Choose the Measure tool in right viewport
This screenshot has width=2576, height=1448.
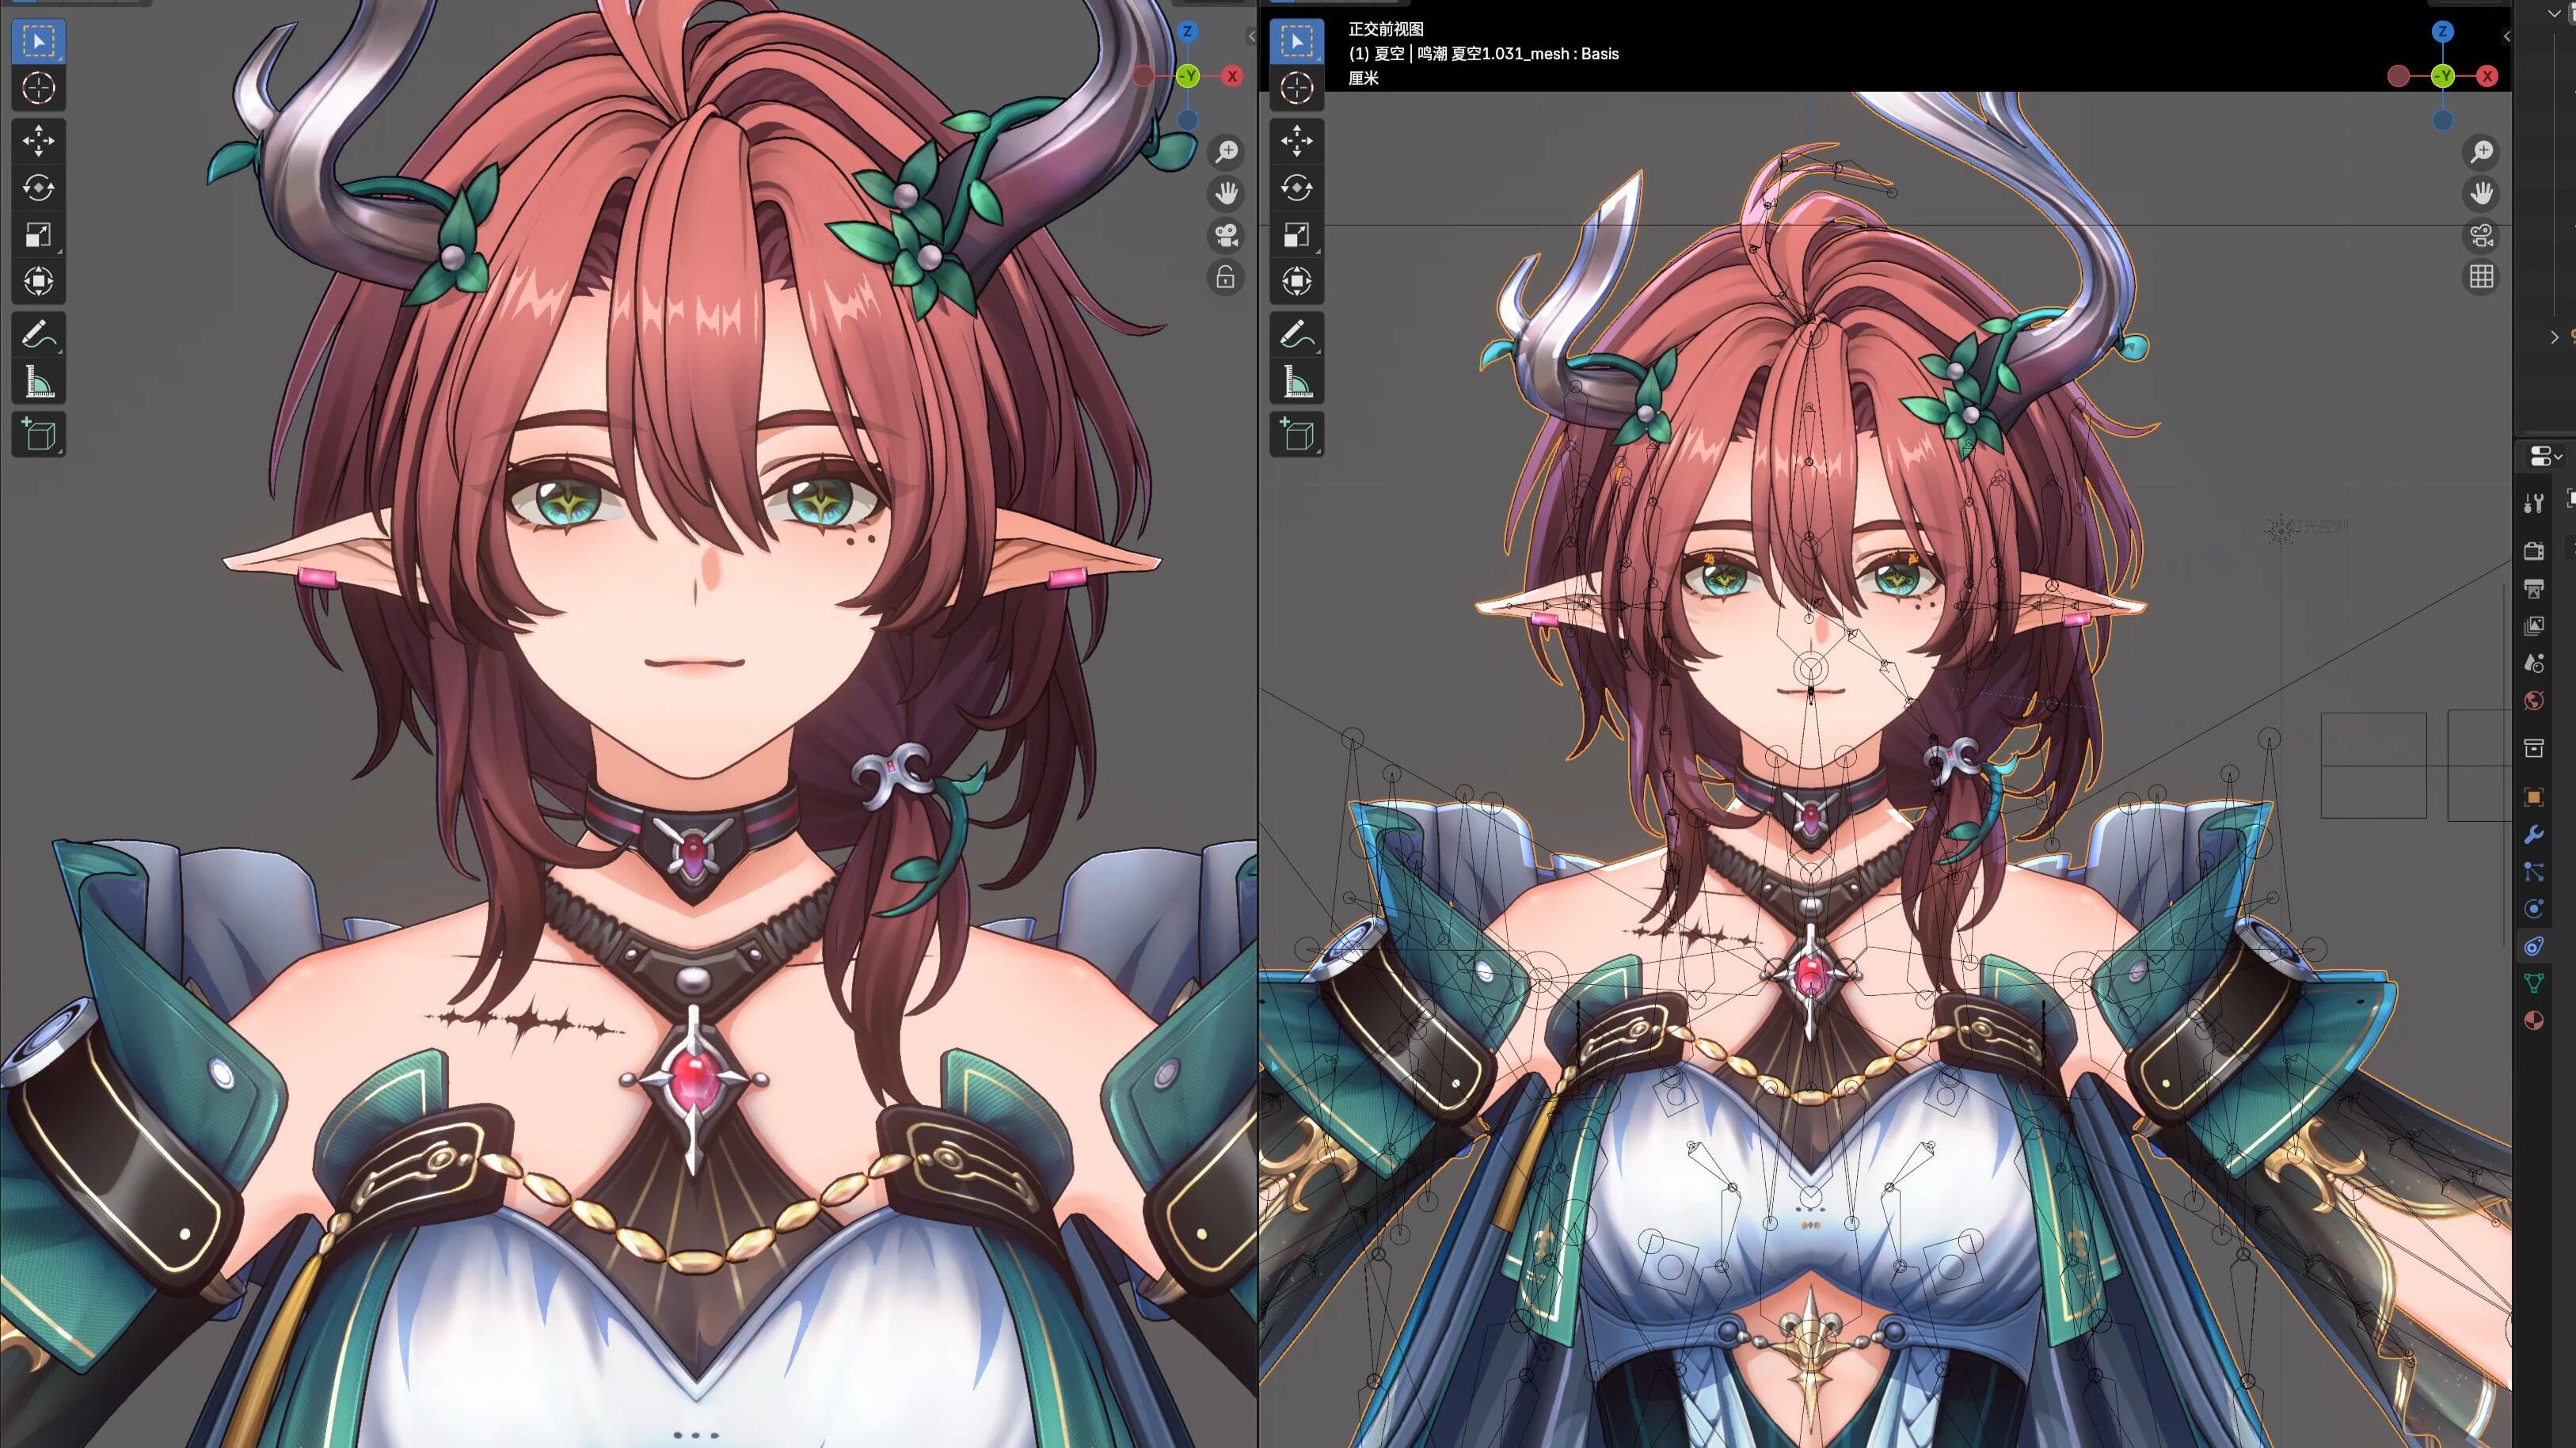point(1296,381)
